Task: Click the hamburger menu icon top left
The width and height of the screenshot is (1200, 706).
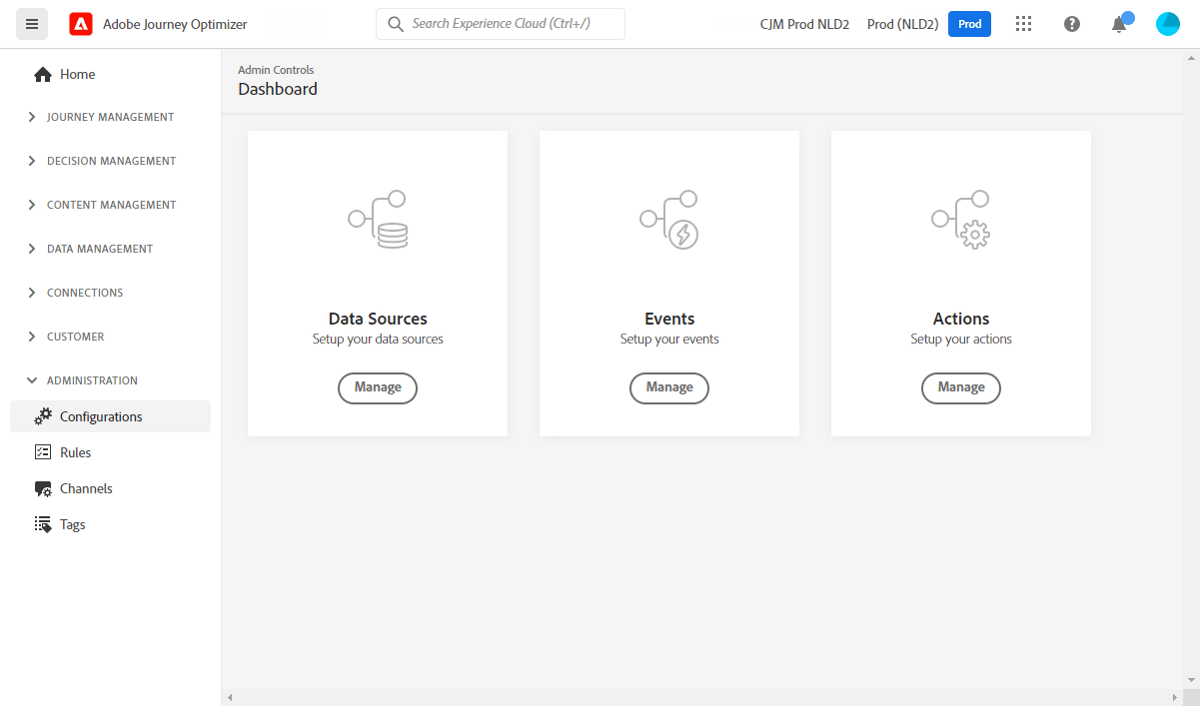Action: point(32,23)
